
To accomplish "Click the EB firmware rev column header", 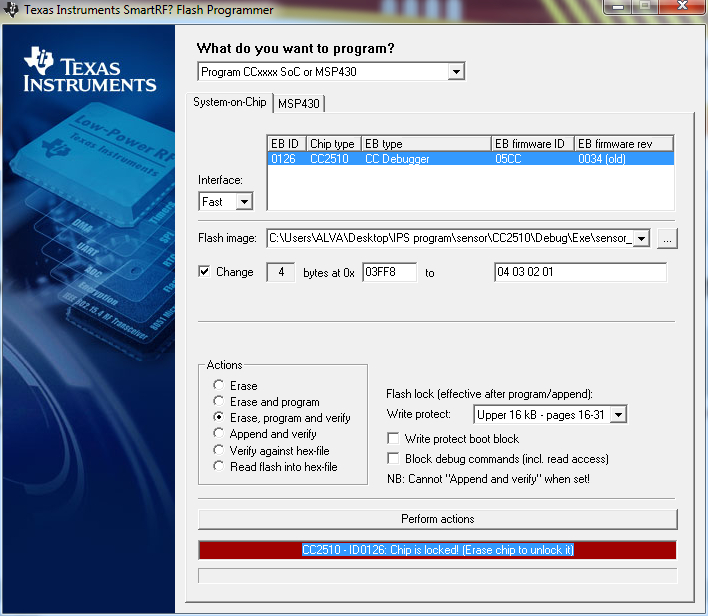I will (624, 144).
